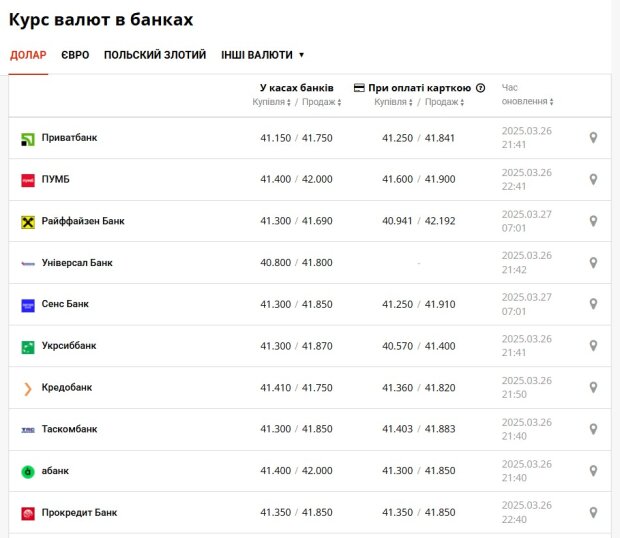
Task: Open the Приватбанк bank name link
Action: (70, 138)
